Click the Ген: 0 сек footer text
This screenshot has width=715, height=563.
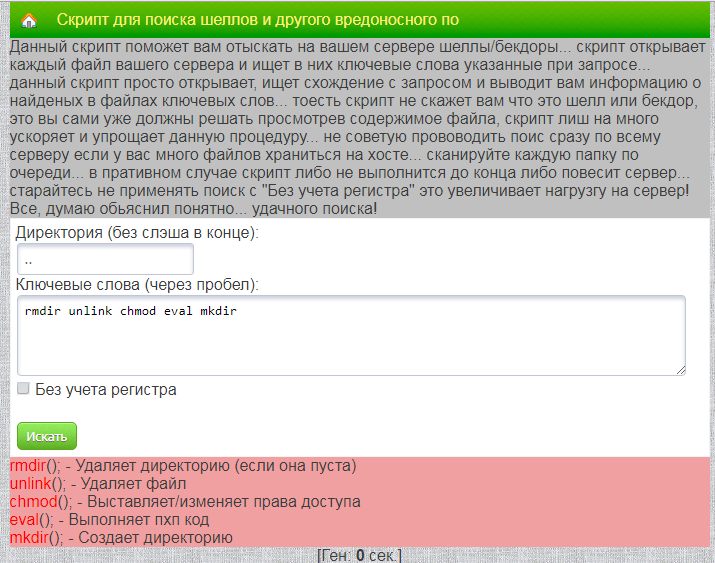coord(359,555)
